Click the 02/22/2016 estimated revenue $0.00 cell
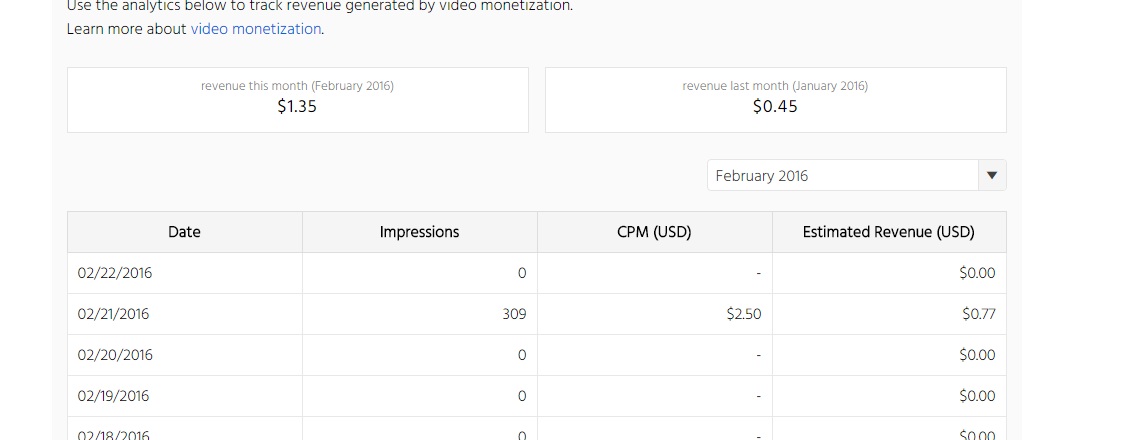Image resolution: width=1143 pixels, height=440 pixels. point(976,273)
